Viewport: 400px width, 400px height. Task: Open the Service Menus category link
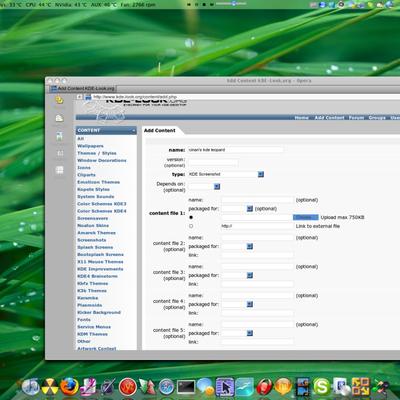[x=94, y=327]
